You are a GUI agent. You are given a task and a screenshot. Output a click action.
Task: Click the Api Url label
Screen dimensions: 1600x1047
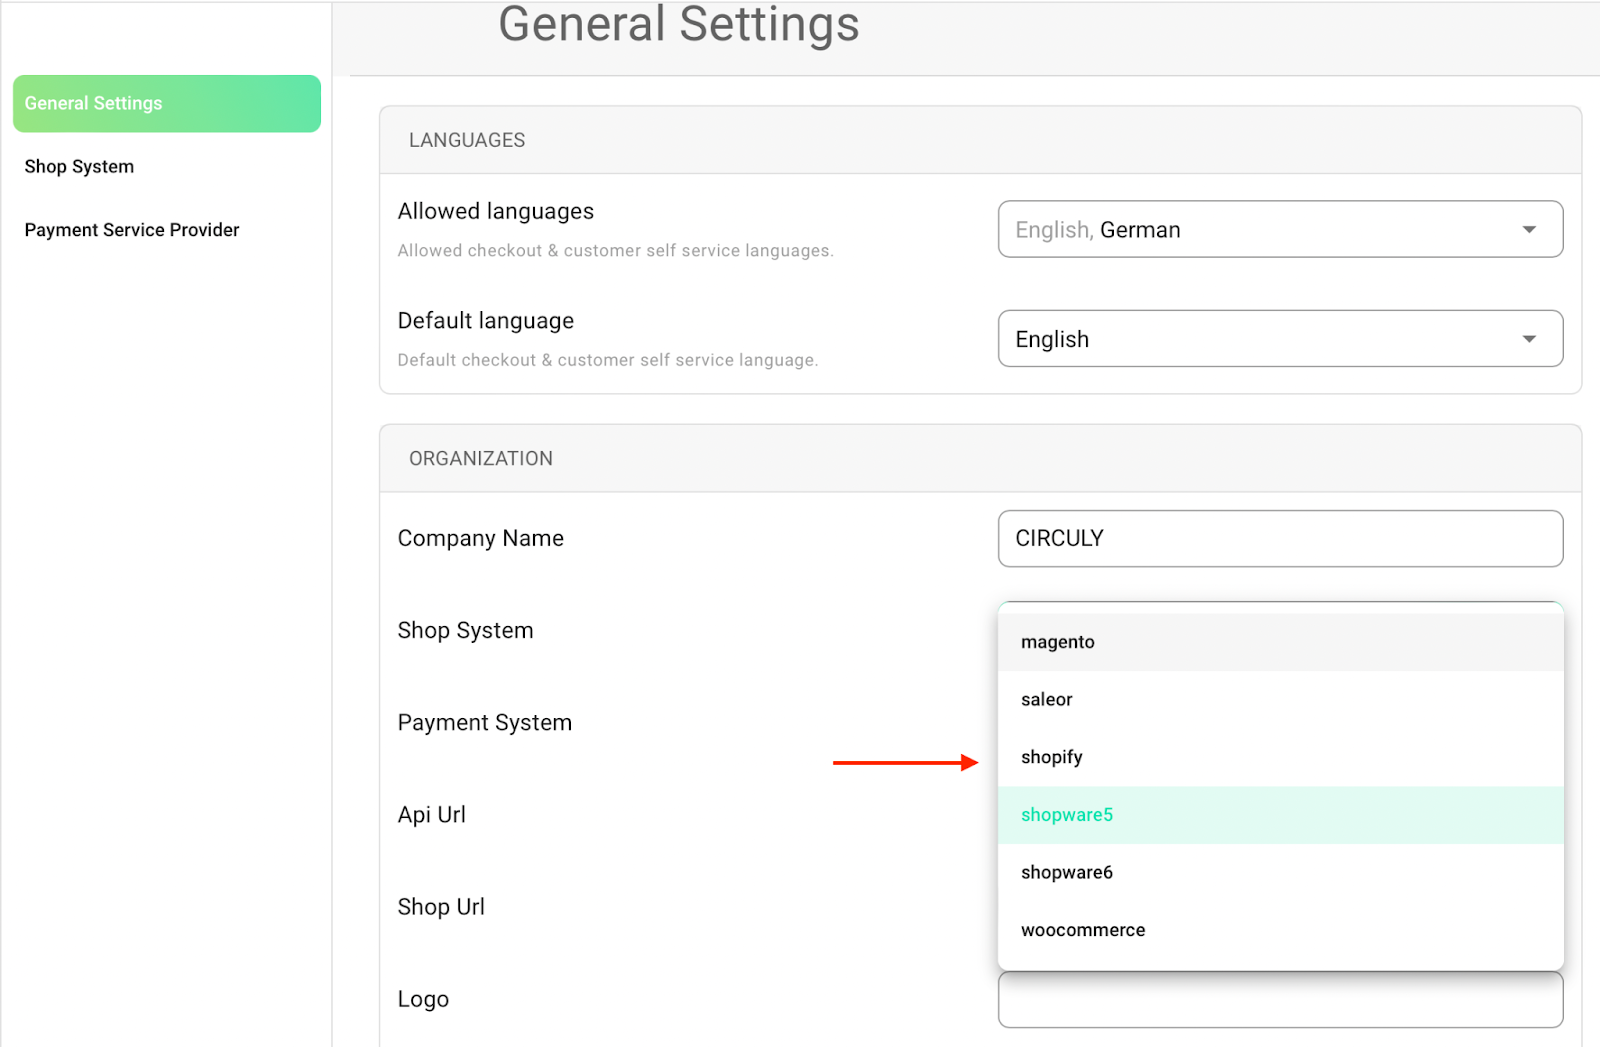pos(431,815)
